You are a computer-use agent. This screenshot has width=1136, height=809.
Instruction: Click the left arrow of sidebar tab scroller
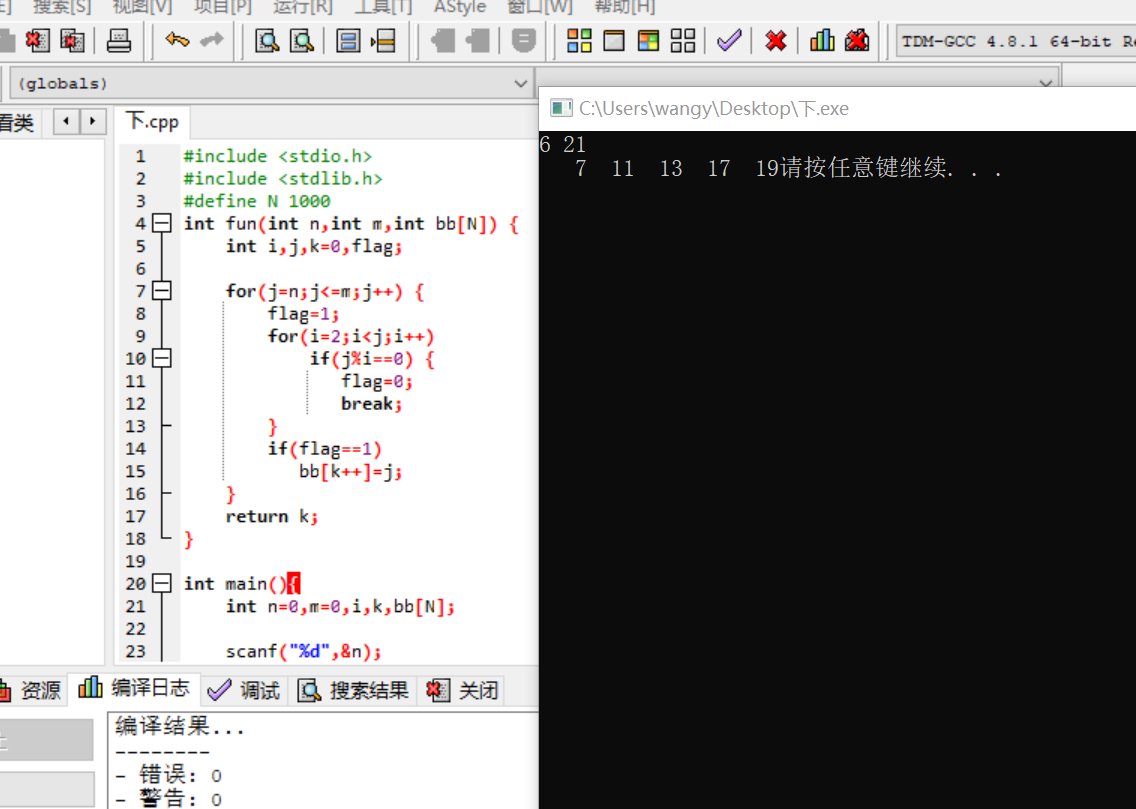pos(67,121)
